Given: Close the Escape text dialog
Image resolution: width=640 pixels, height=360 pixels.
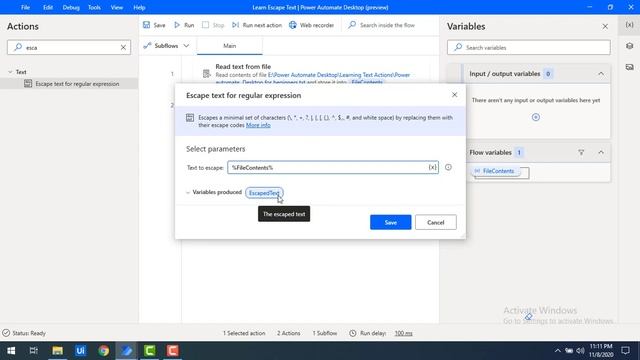Looking at the screenshot, I should click(454, 95).
